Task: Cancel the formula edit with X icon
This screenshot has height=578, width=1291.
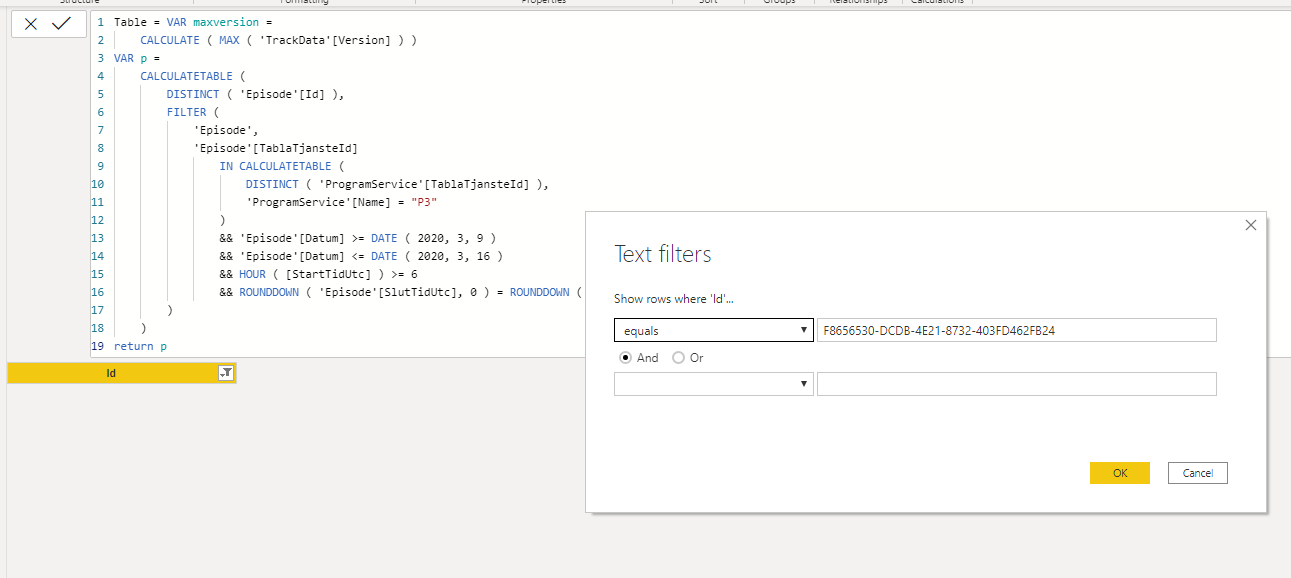Action: coord(31,24)
